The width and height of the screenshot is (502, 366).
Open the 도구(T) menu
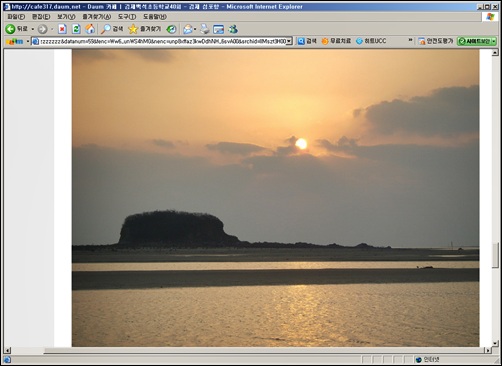(x=127, y=17)
